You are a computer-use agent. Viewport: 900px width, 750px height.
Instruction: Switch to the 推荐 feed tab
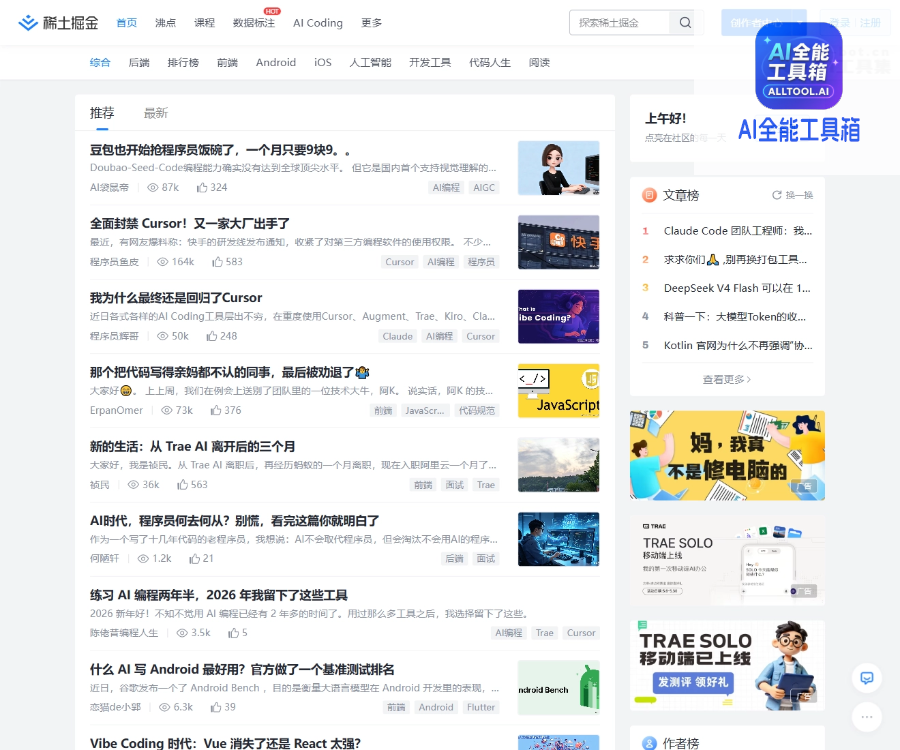pyautogui.click(x=102, y=113)
